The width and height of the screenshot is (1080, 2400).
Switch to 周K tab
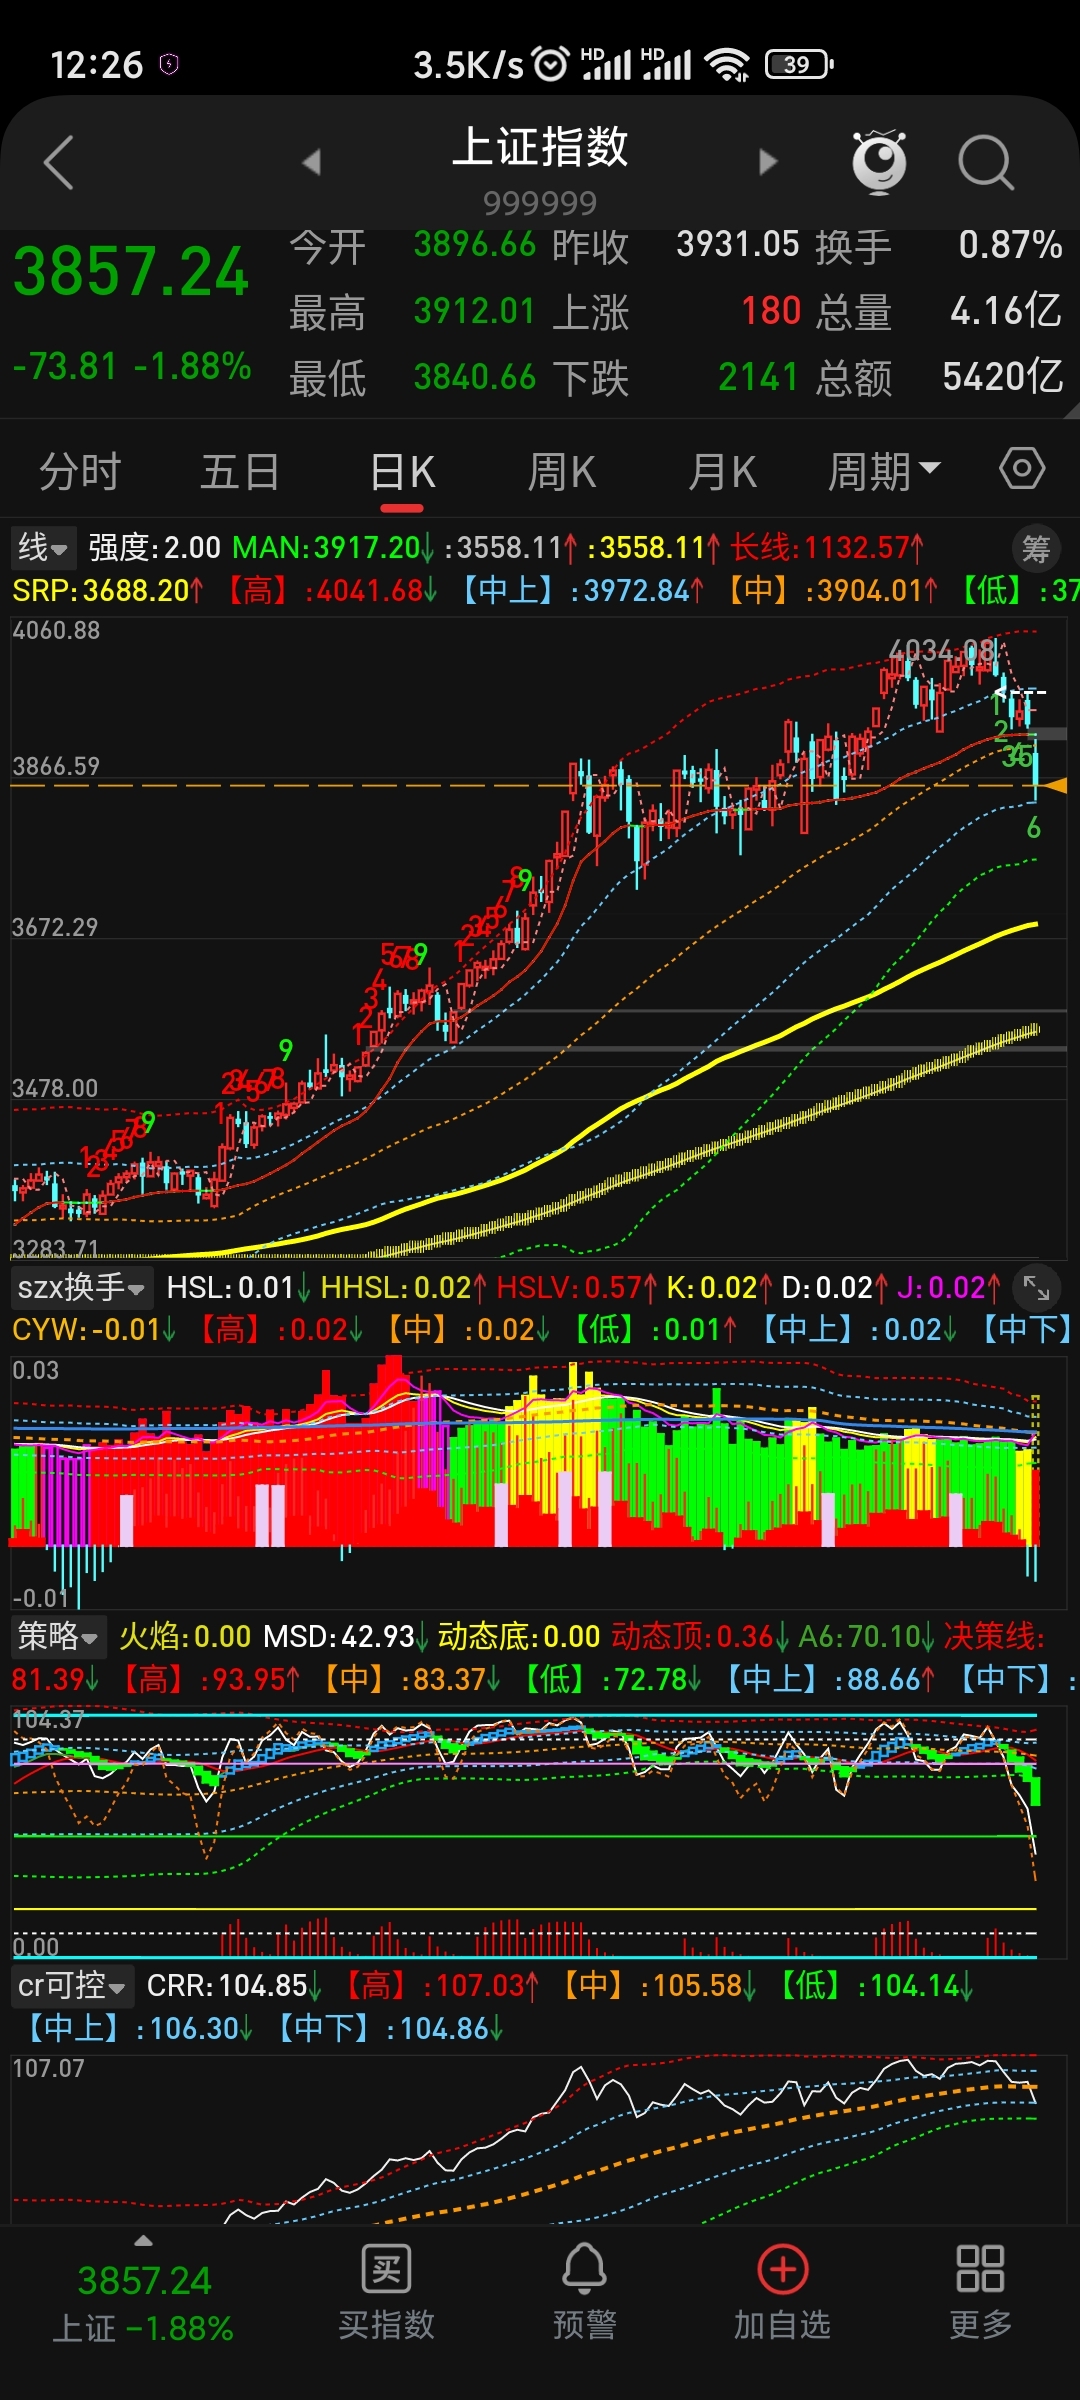pos(562,471)
